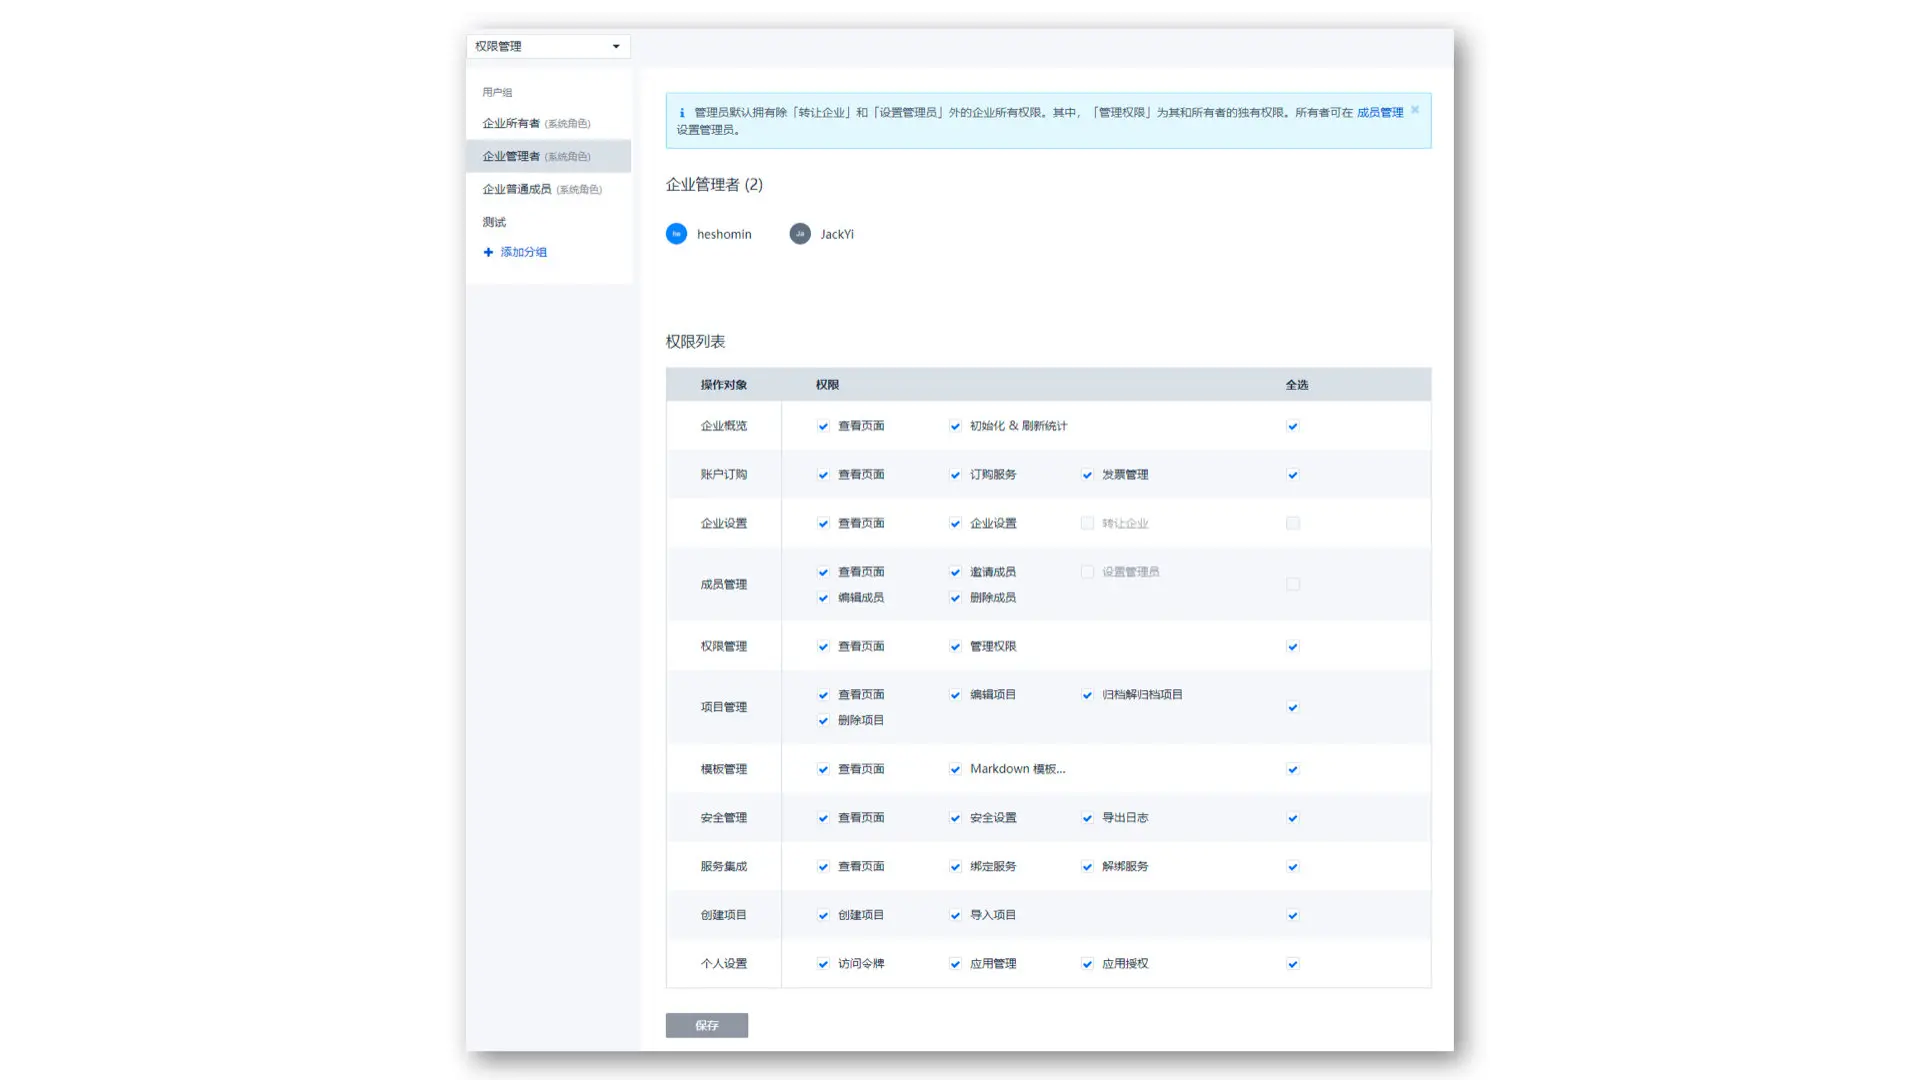
Task: Uncheck 导出日志 under 安全管理
Action: click(1087, 818)
